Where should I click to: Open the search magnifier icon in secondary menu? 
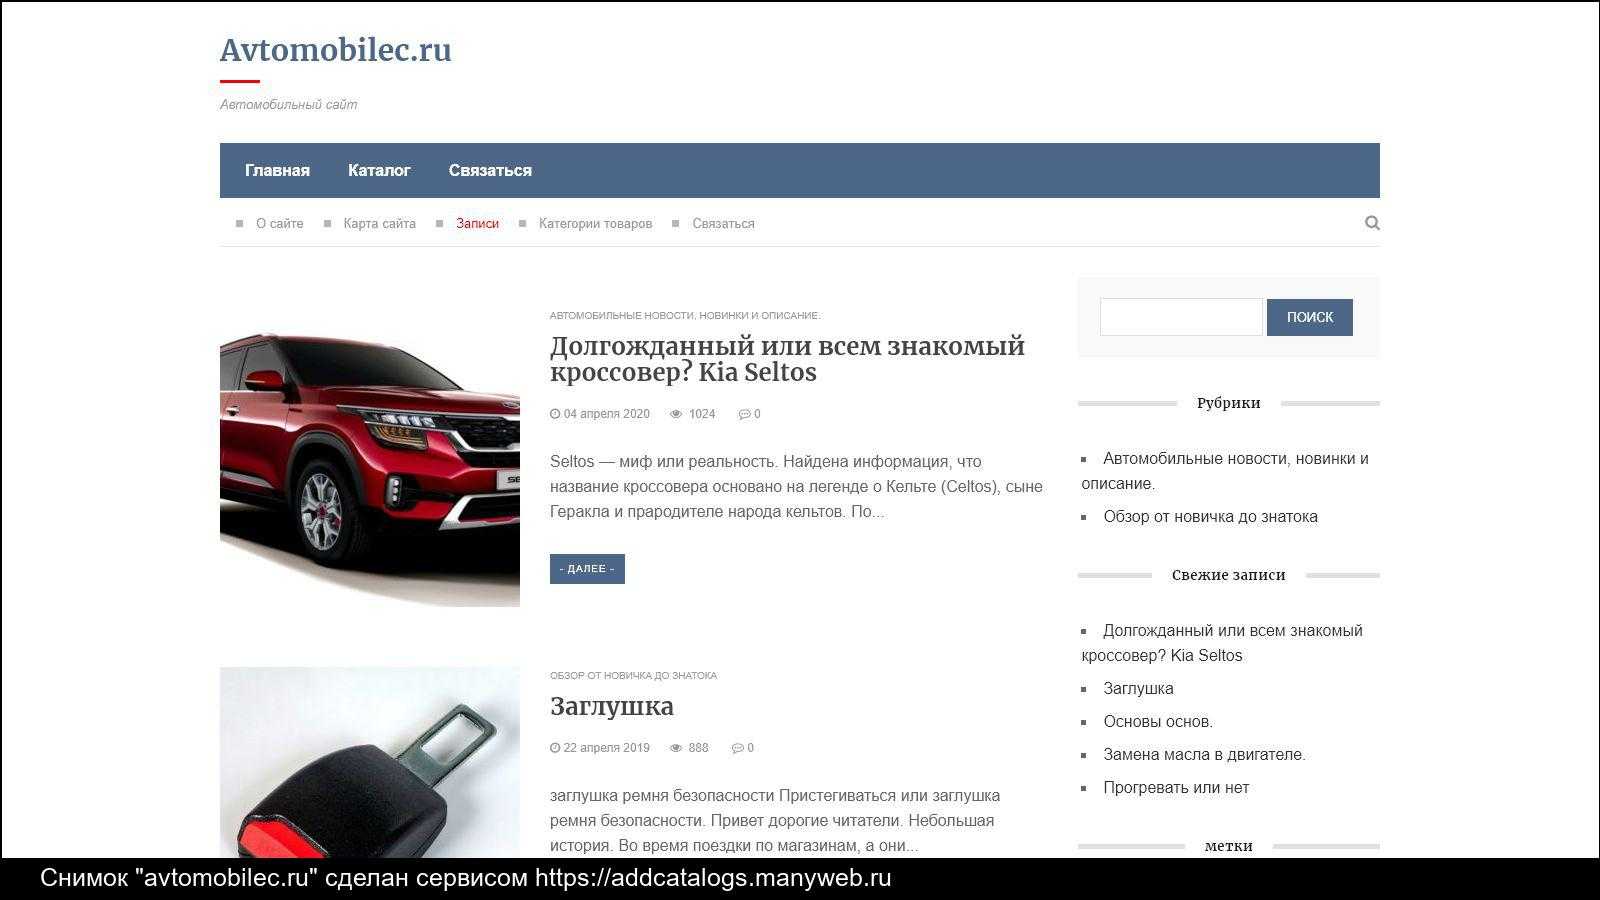coord(1372,223)
